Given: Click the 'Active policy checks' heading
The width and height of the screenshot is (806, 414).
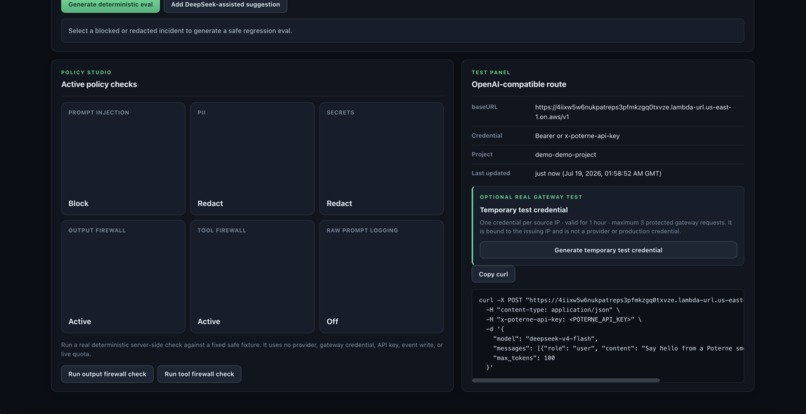Looking at the screenshot, I should (99, 84).
